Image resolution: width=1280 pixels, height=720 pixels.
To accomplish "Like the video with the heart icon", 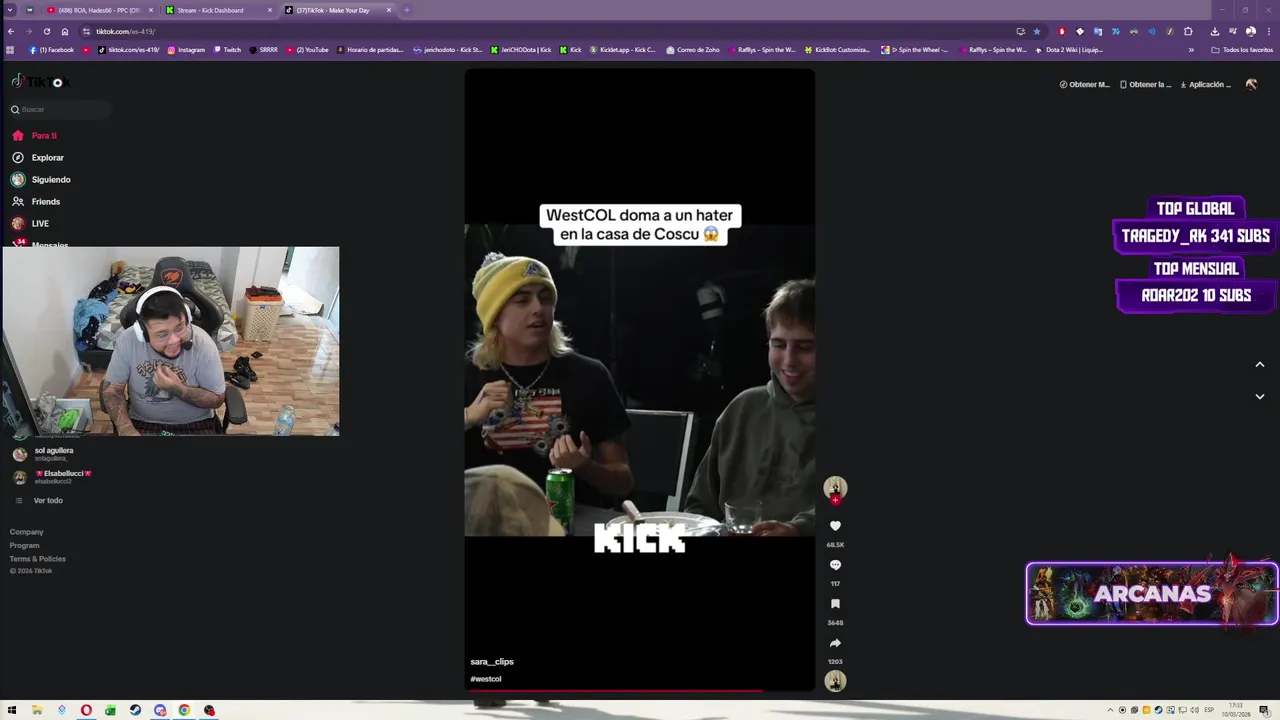I will pyautogui.click(x=835, y=526).
